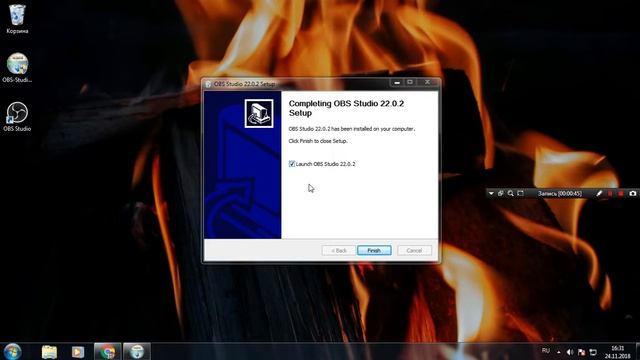Take a screenshot with the recorder camera icon
The image size is (640, 360).
pos(632,193)
